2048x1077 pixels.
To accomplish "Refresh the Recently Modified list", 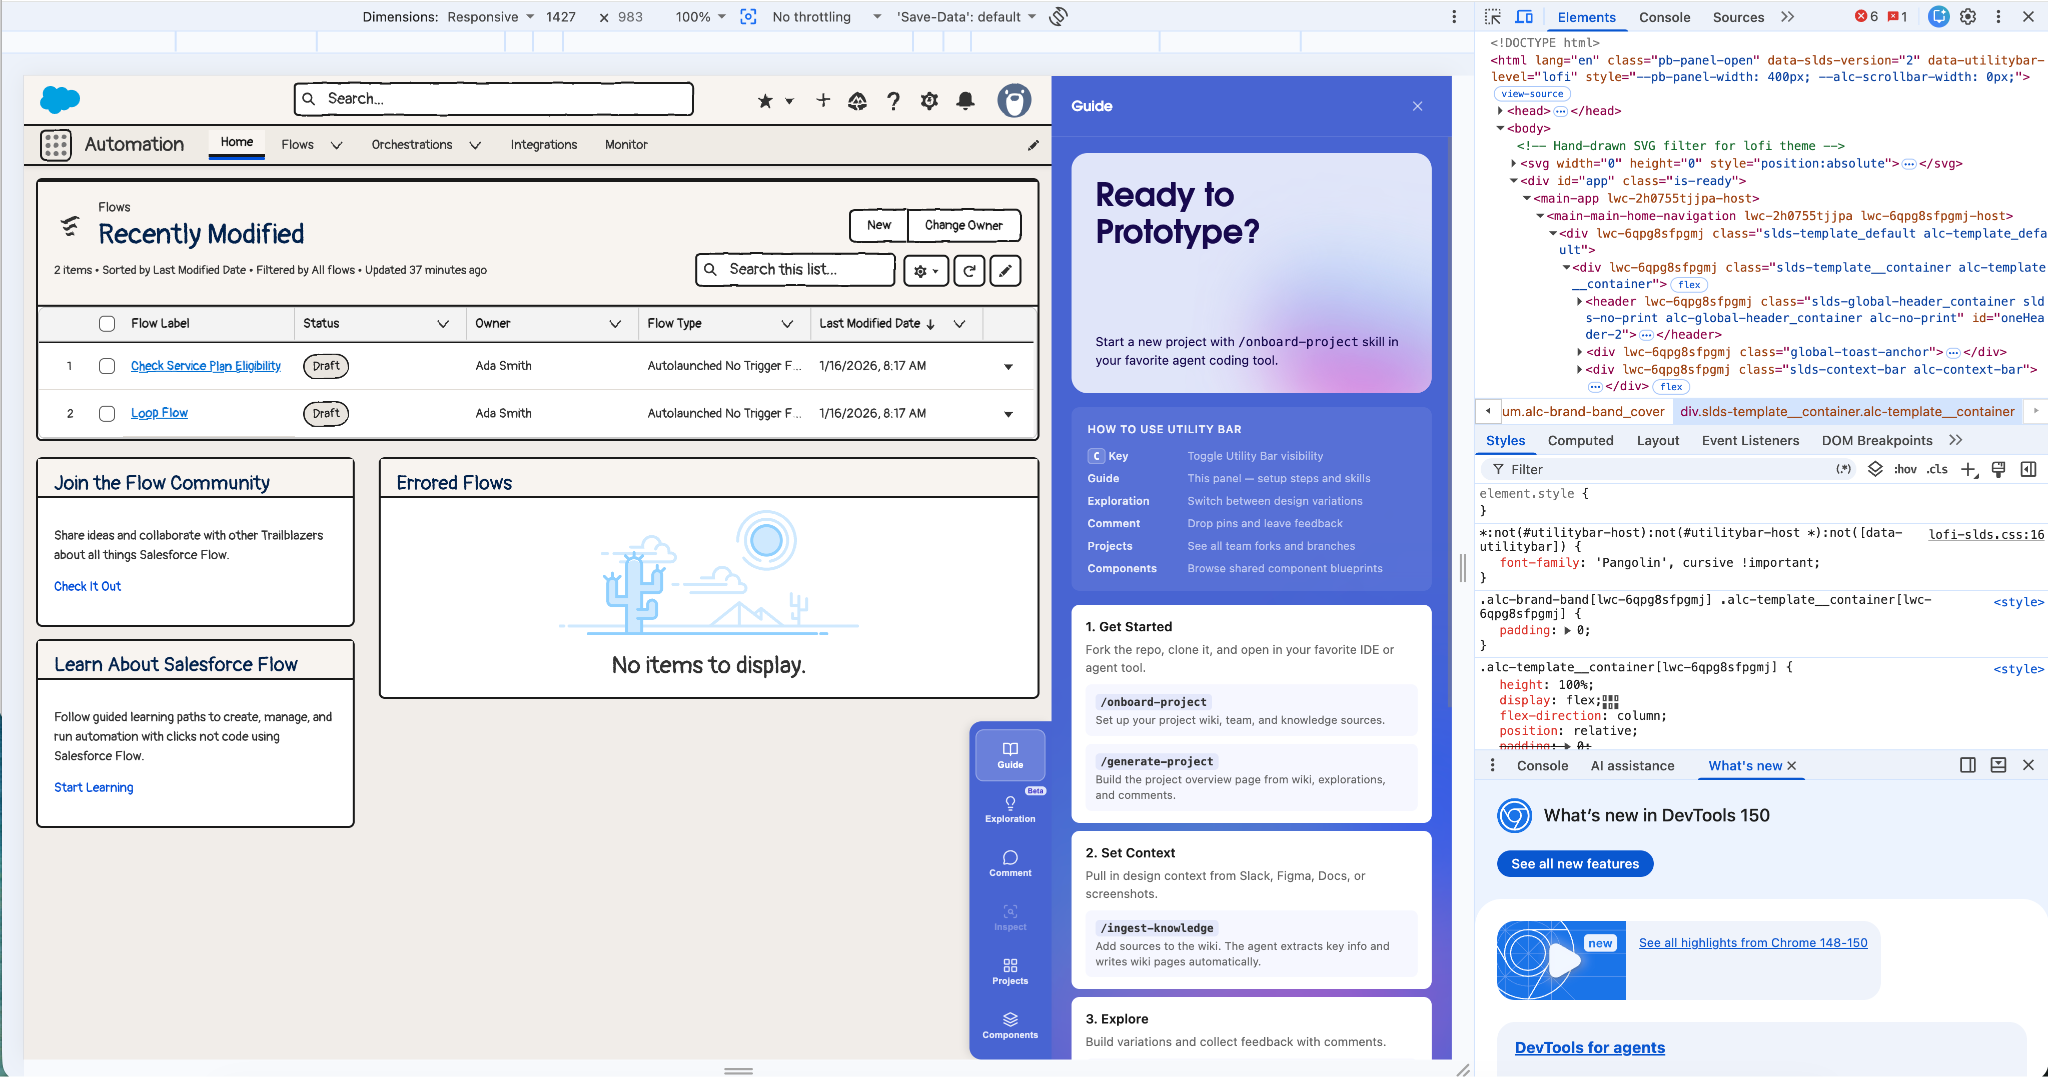I will click(x=969, y=271).
